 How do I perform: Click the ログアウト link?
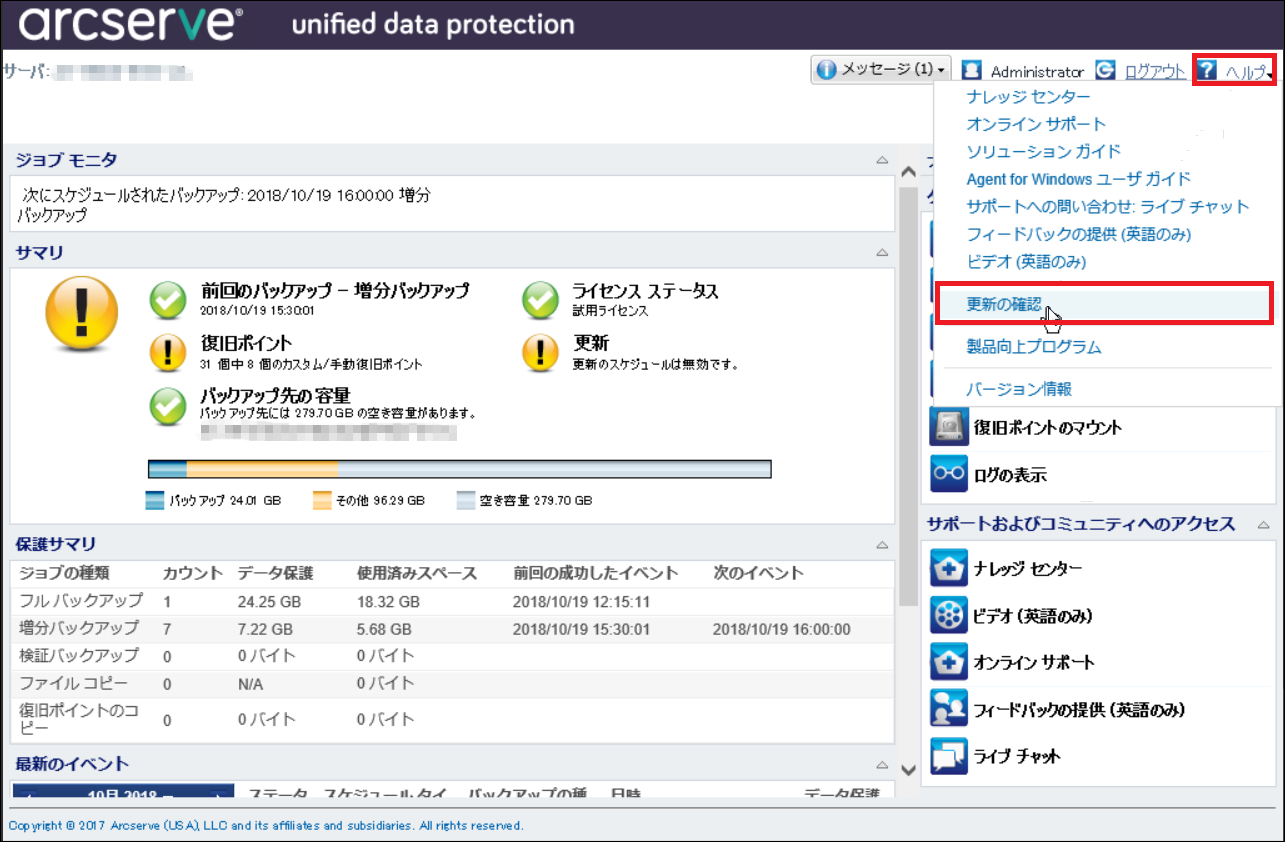click(1155, 72)
